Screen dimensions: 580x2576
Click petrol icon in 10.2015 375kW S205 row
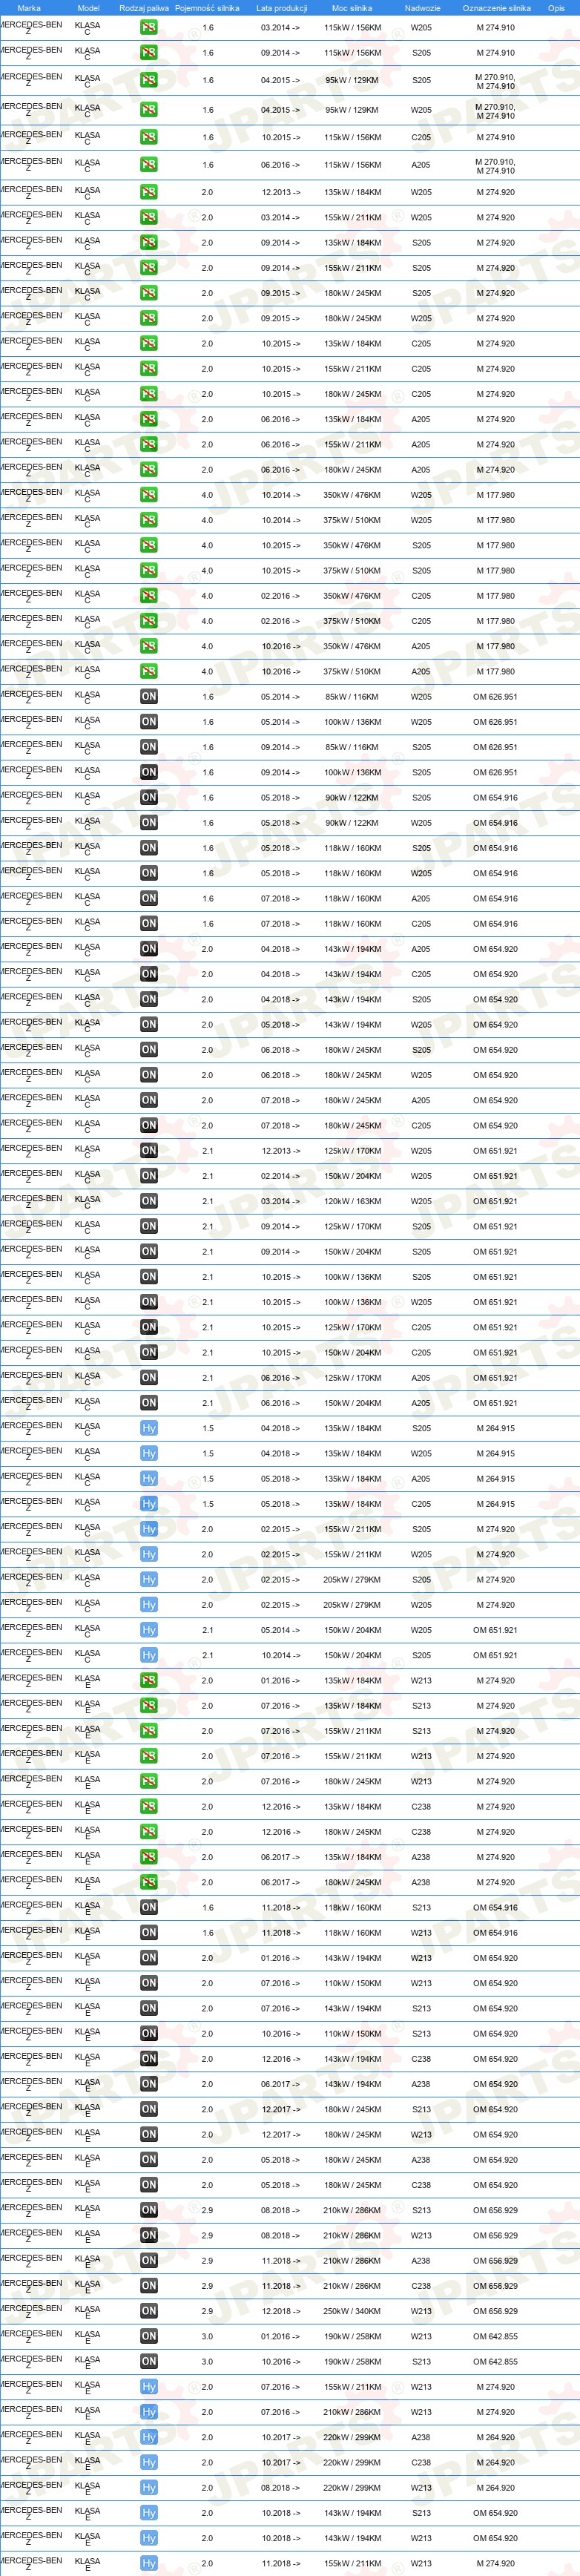[x=148, y=571]
